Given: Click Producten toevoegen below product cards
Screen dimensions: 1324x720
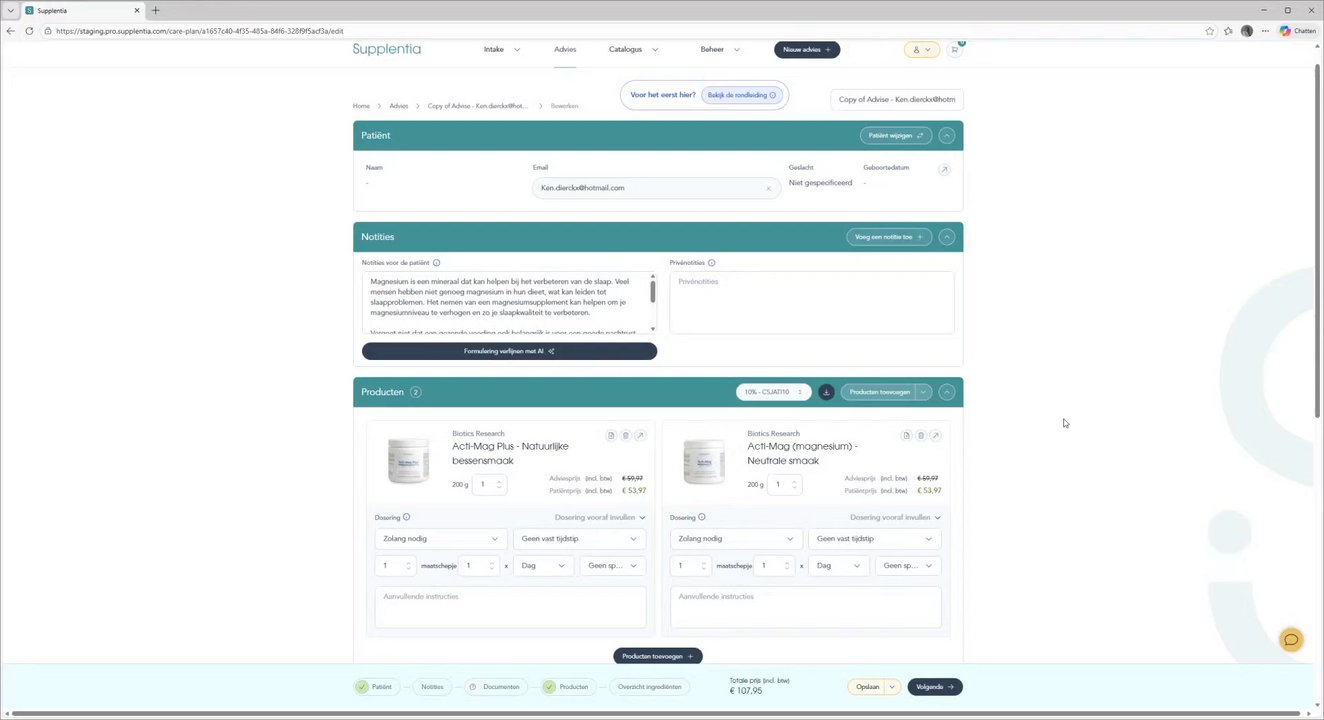Looking at the screenshot, I should point(658,656).
